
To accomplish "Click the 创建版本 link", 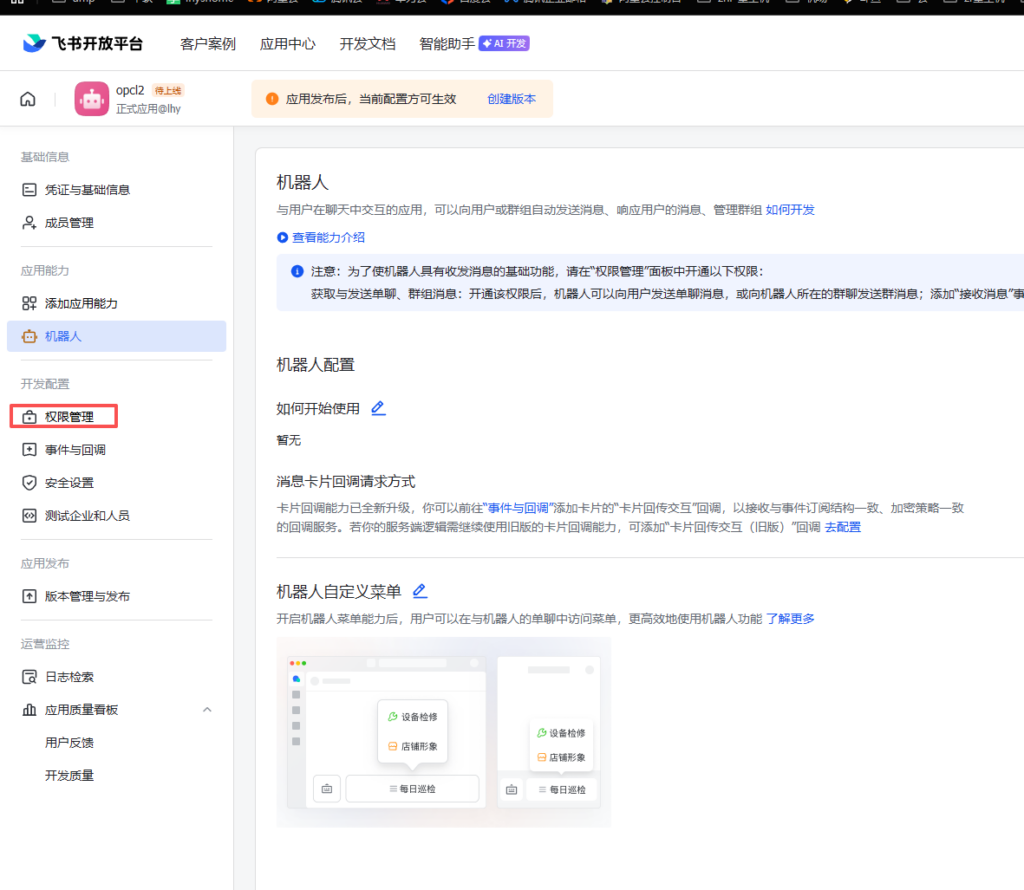I will point(511,99).
